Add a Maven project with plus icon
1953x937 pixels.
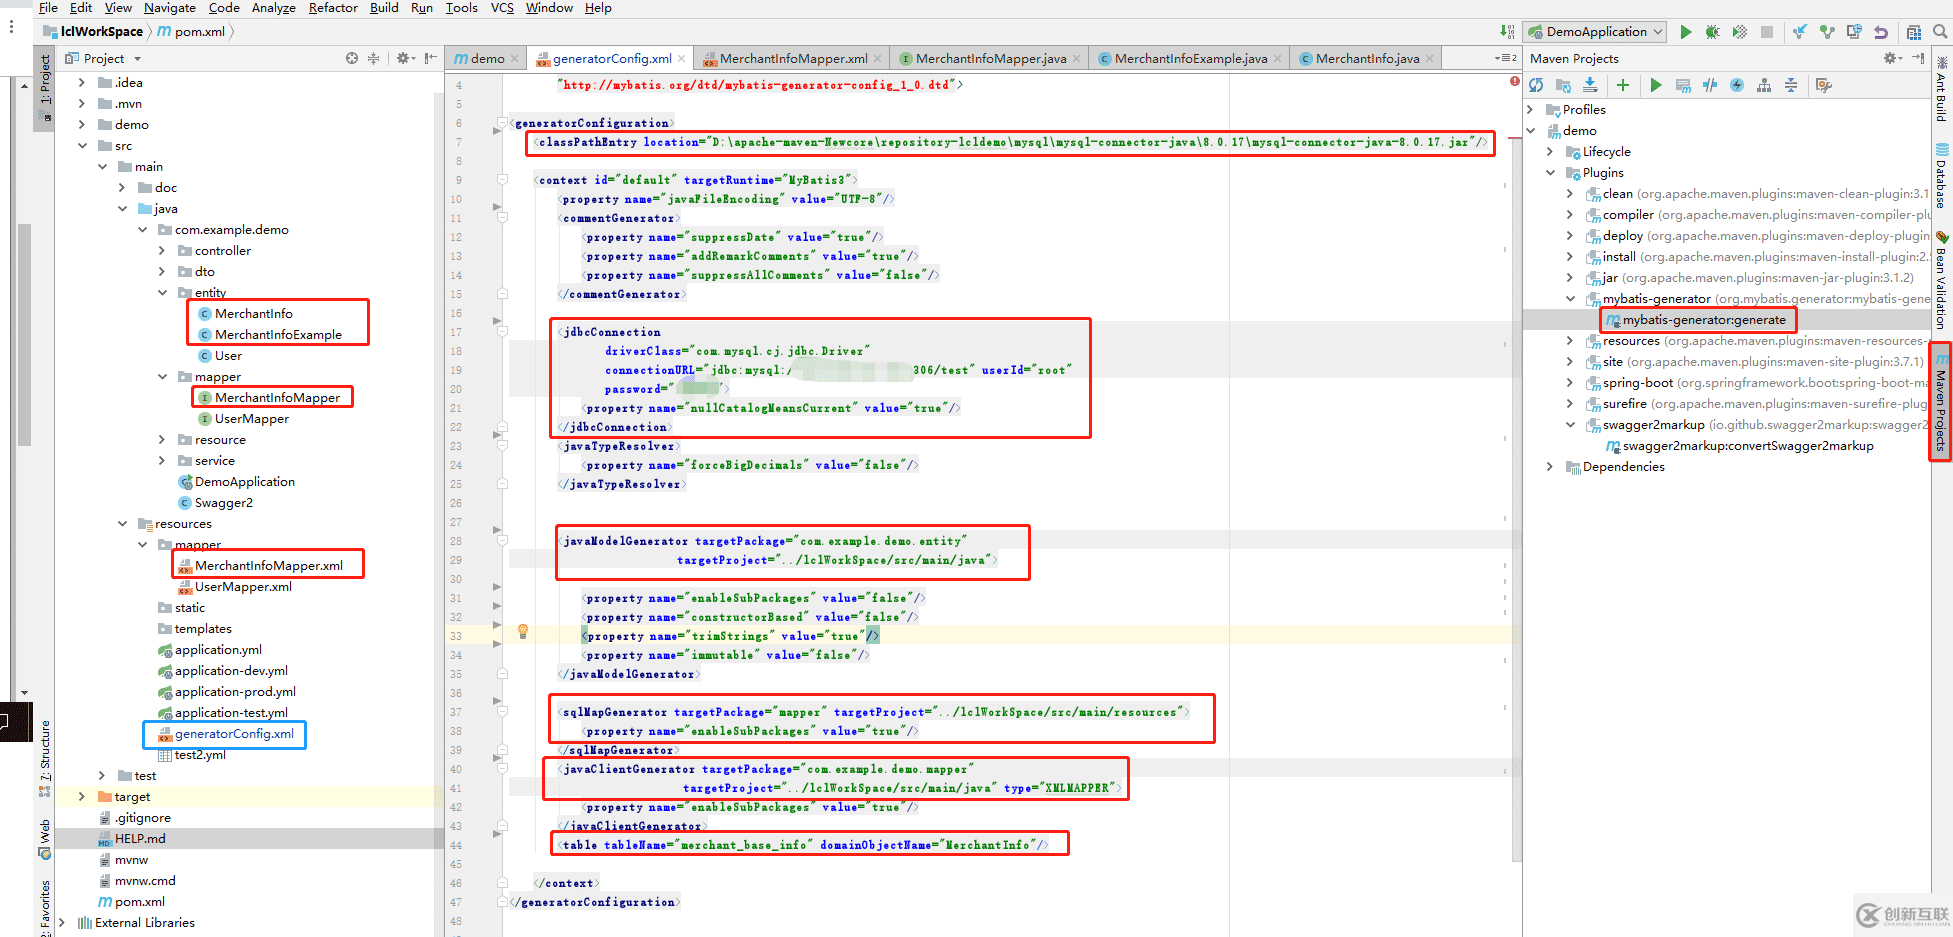click(1622, 86)
